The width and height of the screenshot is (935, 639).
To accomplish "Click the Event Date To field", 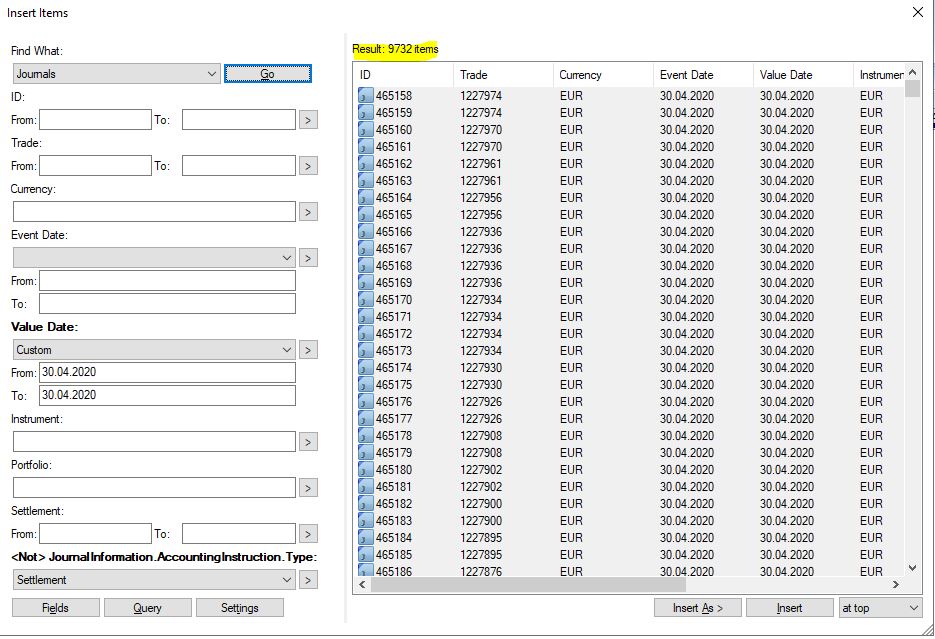I will coord(167,303).
